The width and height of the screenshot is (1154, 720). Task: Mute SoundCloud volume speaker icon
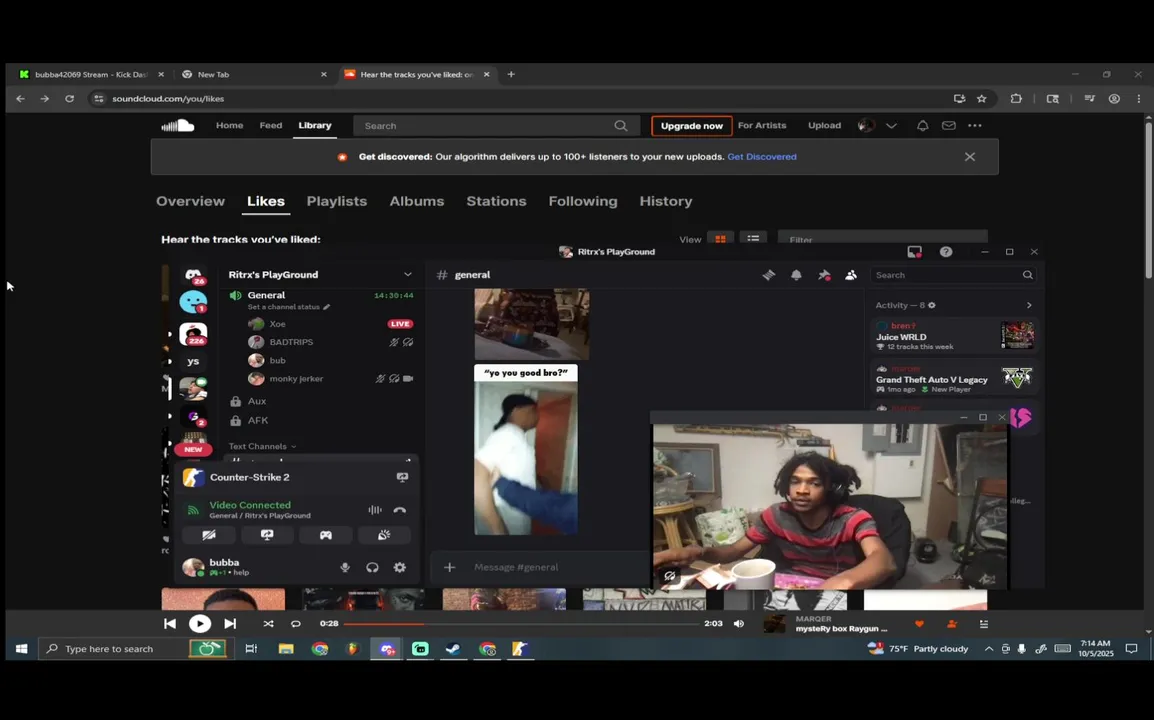click(x=739, y=624)
